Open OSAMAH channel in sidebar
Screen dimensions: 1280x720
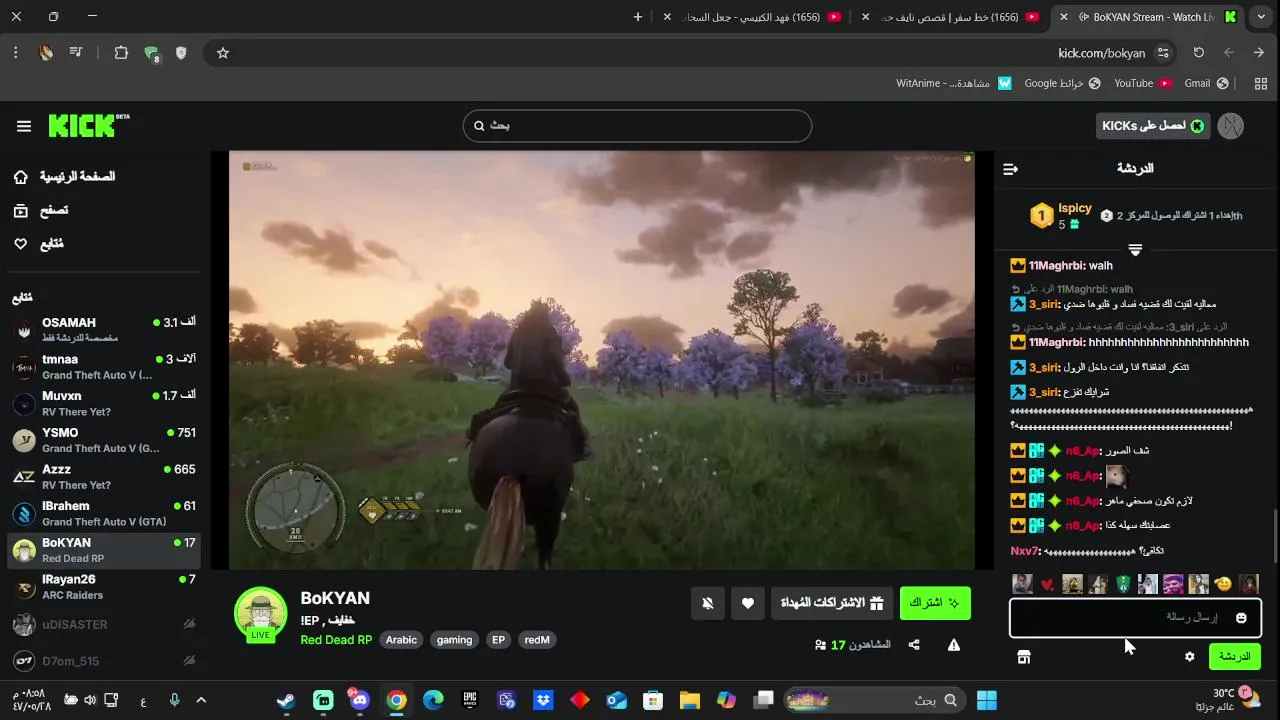pos(104,330)
